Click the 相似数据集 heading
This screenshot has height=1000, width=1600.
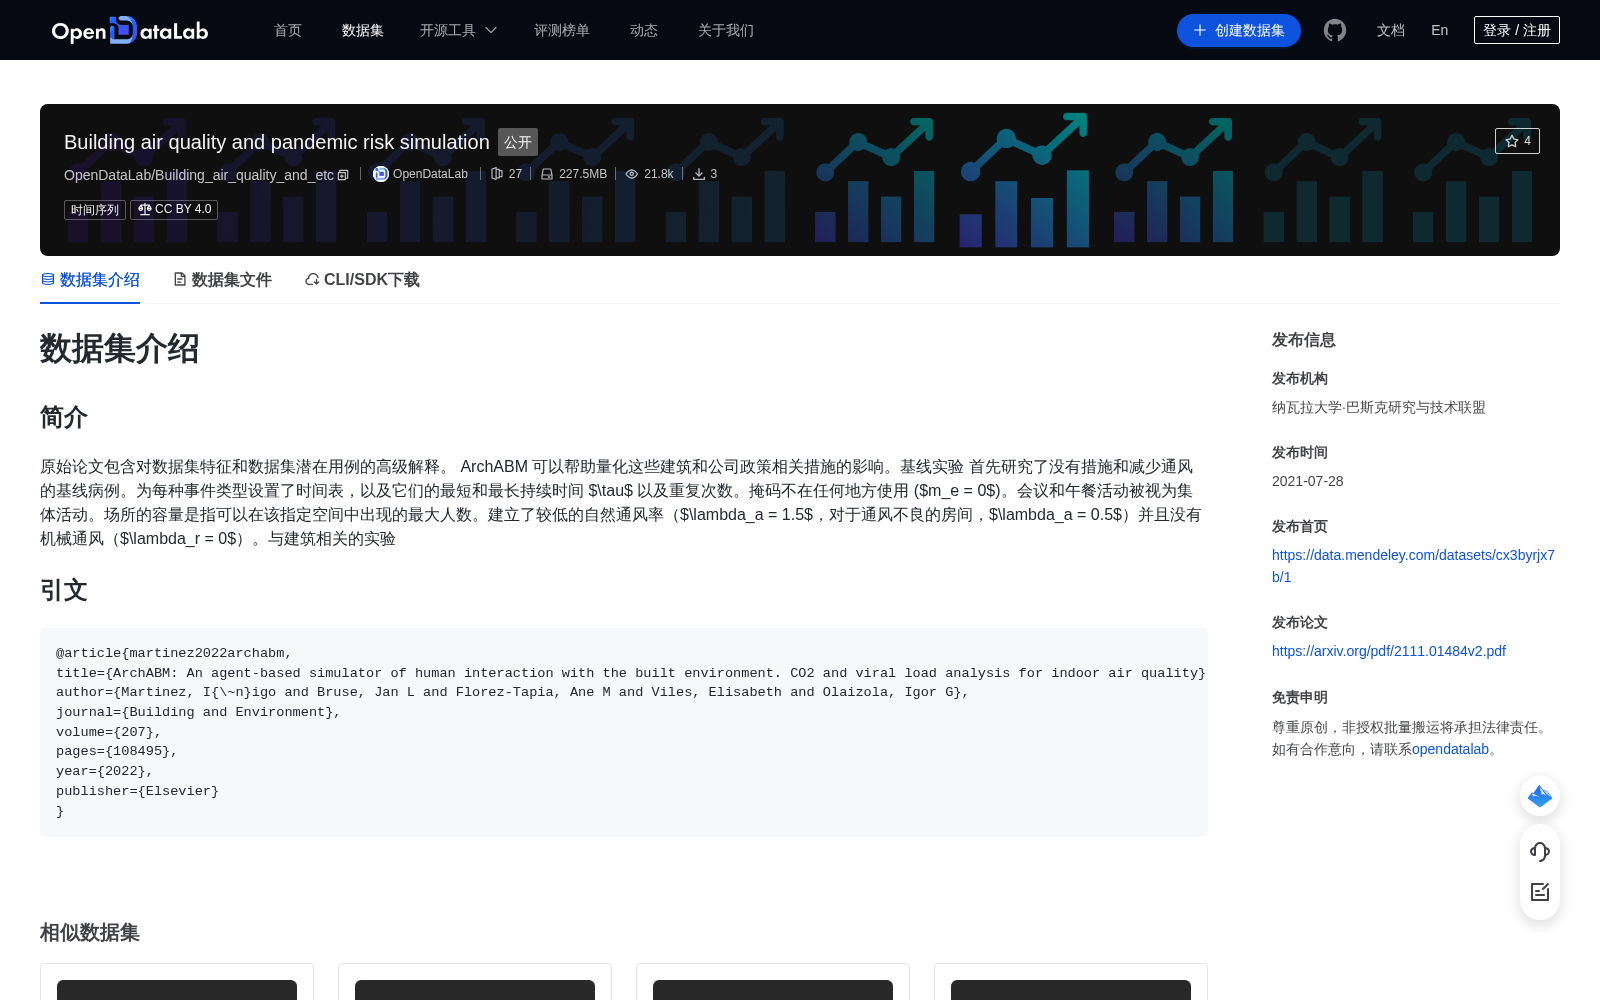pos(90,932)
